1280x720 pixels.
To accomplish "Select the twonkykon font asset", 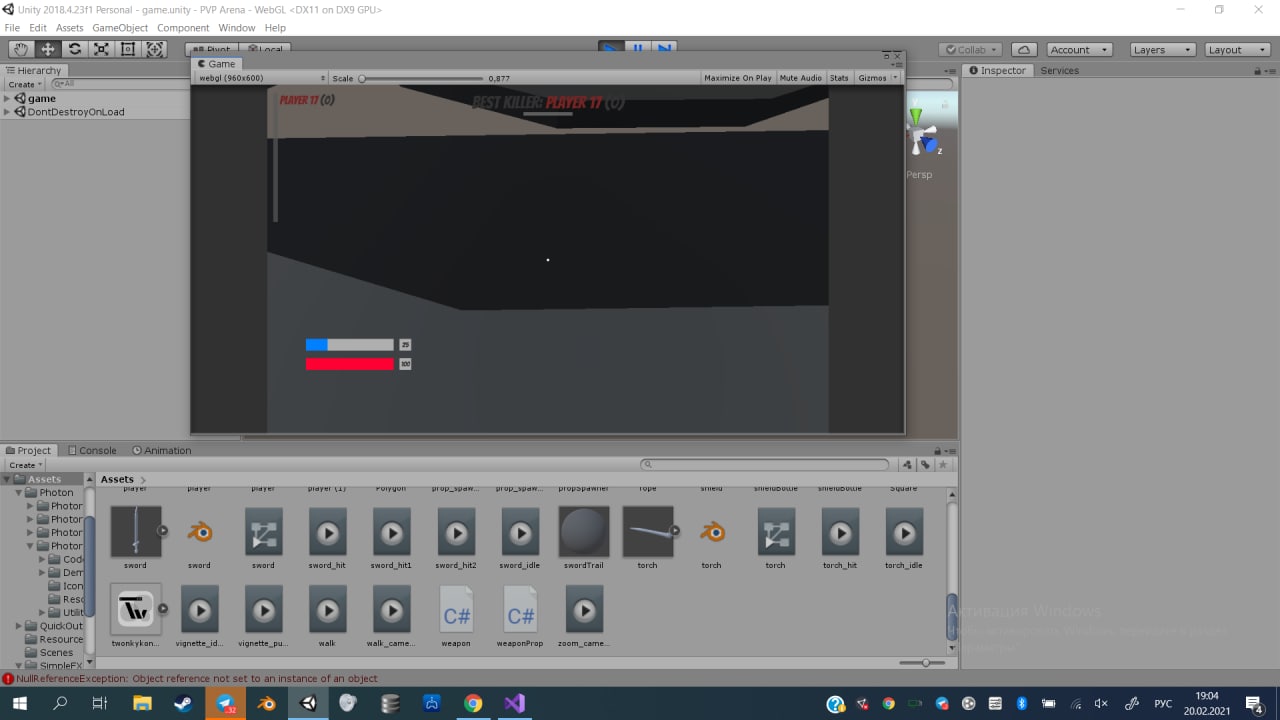I will click(135, 616).
